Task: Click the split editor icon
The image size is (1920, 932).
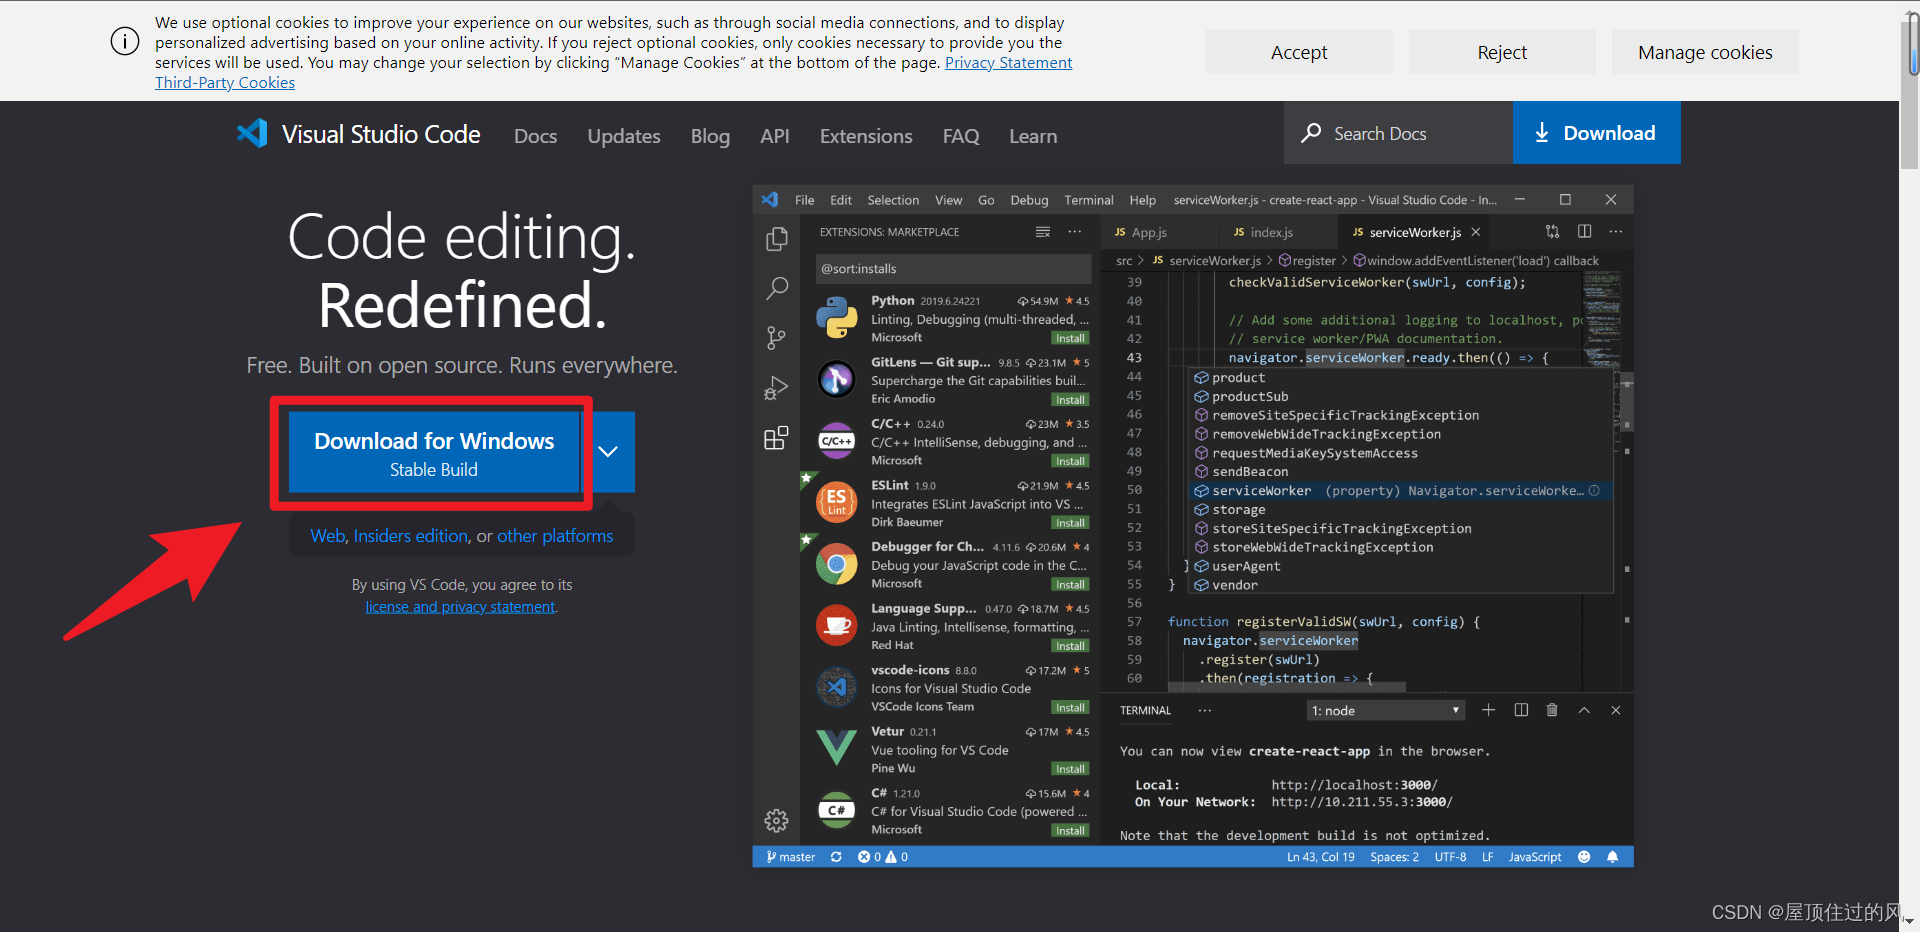Action: pos(1584,231)
